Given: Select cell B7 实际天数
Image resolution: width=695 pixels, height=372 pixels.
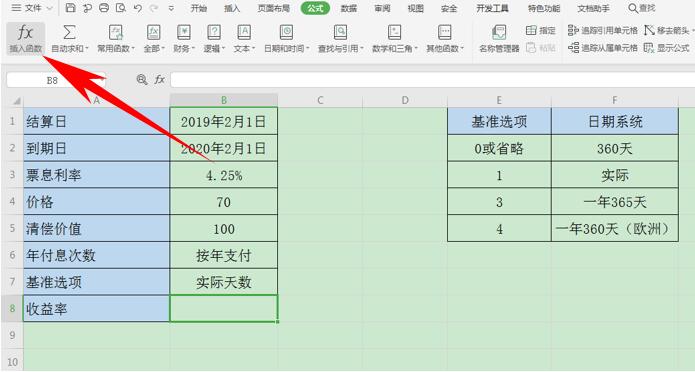Looking at the screenshot, I should click(x=224, y=282).
